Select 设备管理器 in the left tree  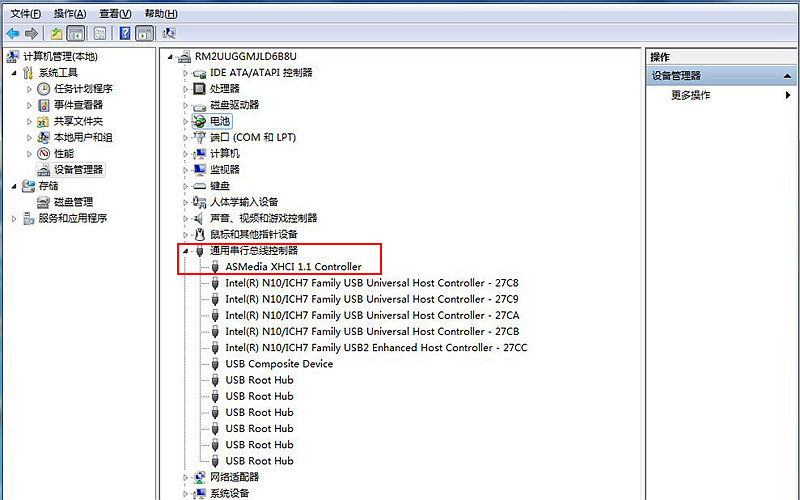pos(79,170)
